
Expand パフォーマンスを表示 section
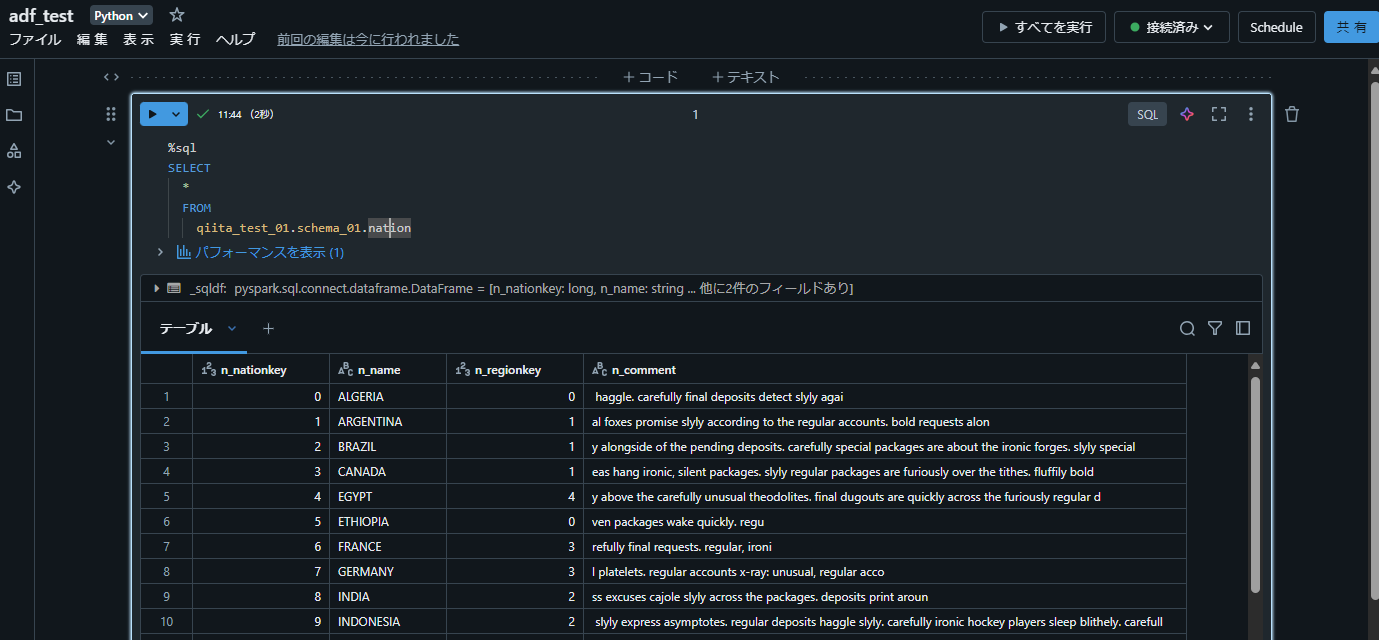click(x=160, y=252)
